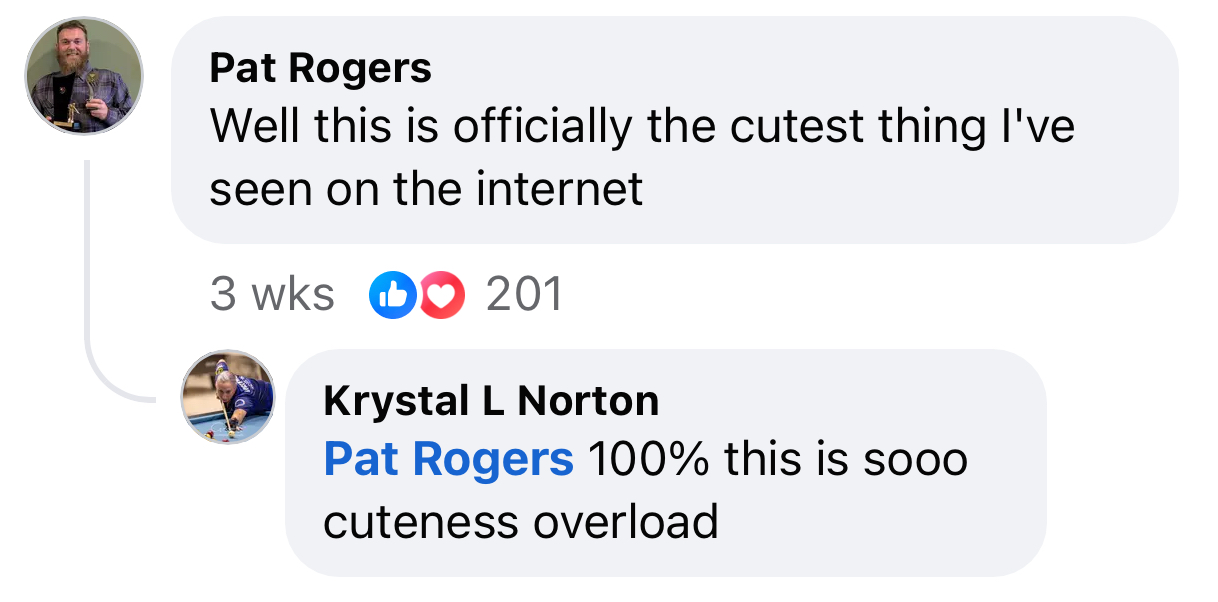Follow the blue Pat Rogers mention link
This screenshot has width=1218, height=602.
point(448,459)
